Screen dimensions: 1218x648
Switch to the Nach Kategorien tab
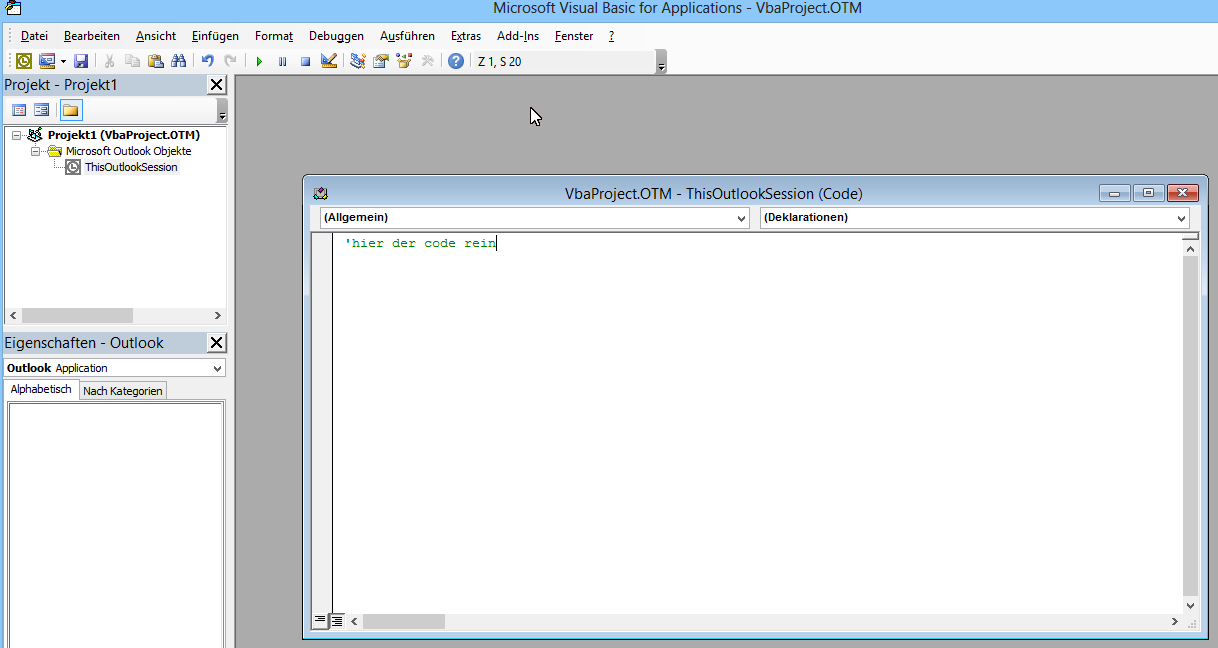123,391
